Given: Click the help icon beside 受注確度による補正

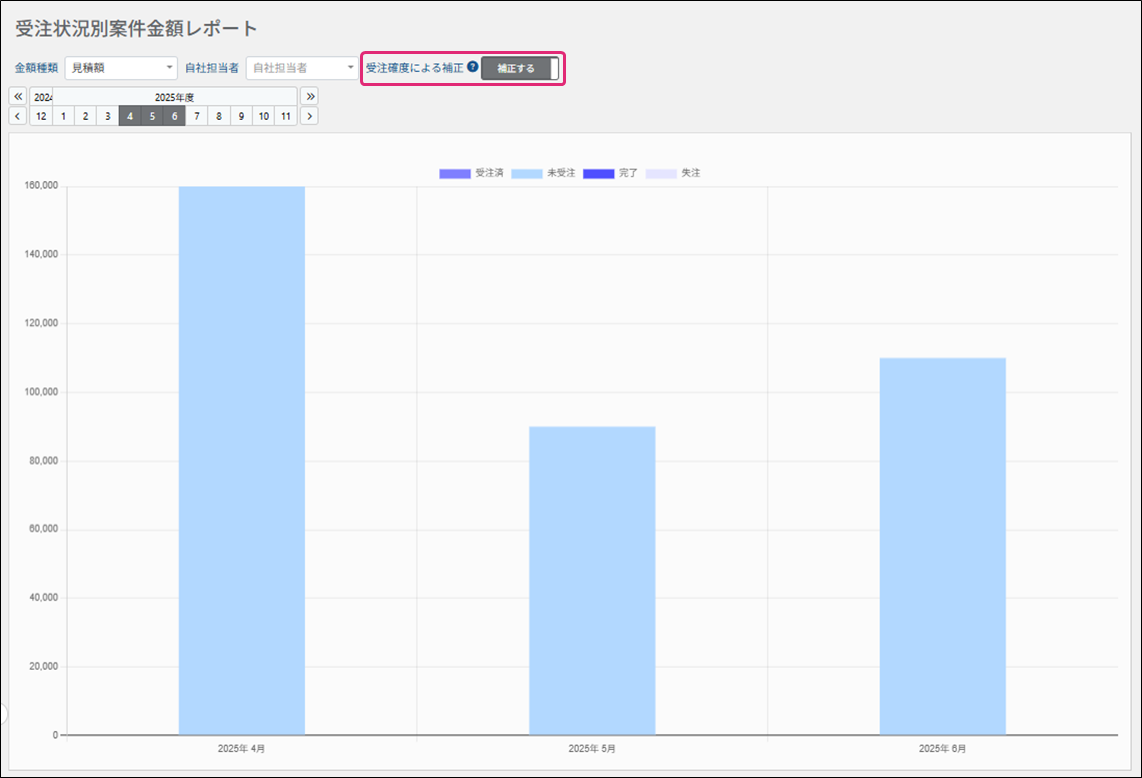Looking at the screenshot, I should click(473, 68).
